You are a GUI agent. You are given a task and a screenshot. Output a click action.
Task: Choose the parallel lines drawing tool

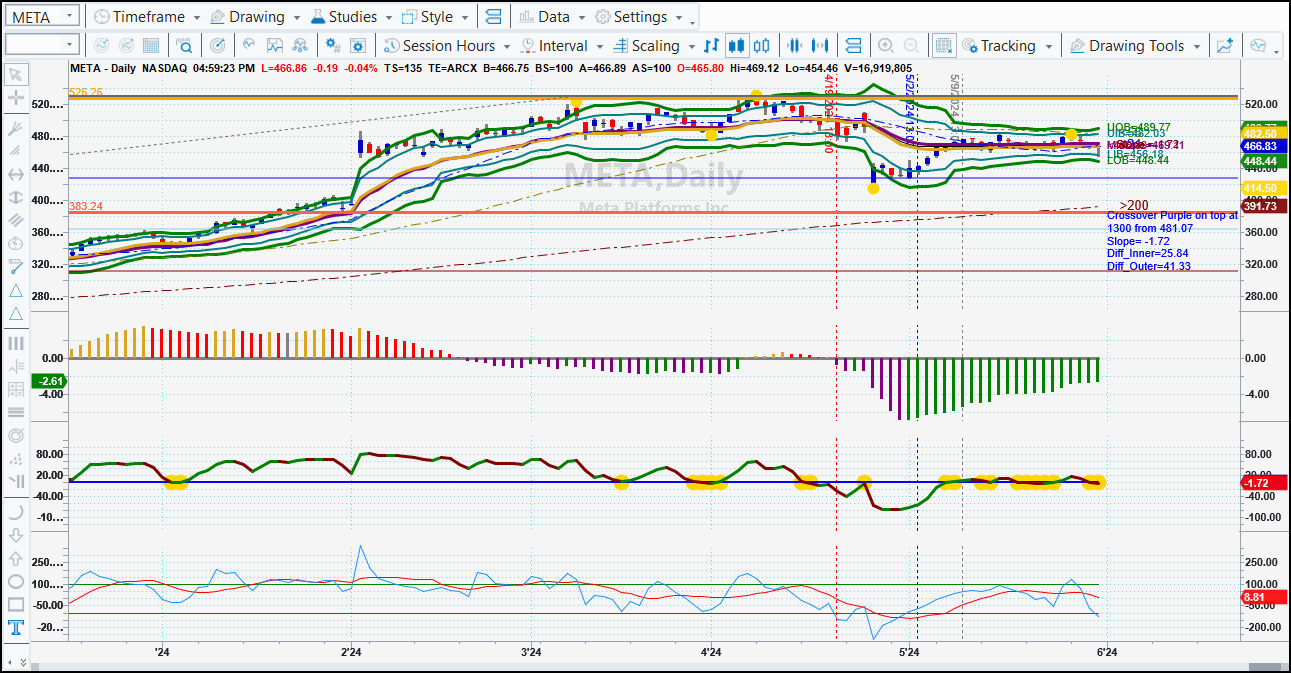click(16, 220)
